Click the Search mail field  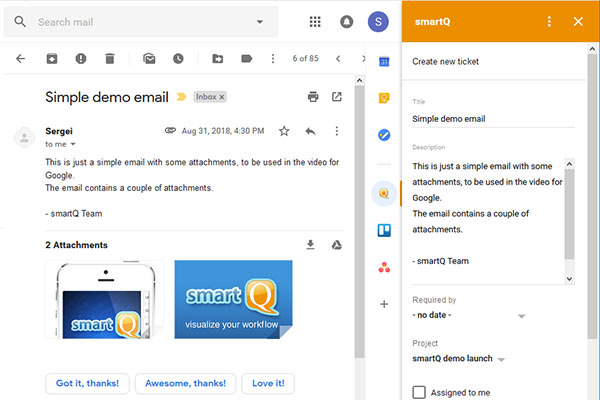pos(142,22)
